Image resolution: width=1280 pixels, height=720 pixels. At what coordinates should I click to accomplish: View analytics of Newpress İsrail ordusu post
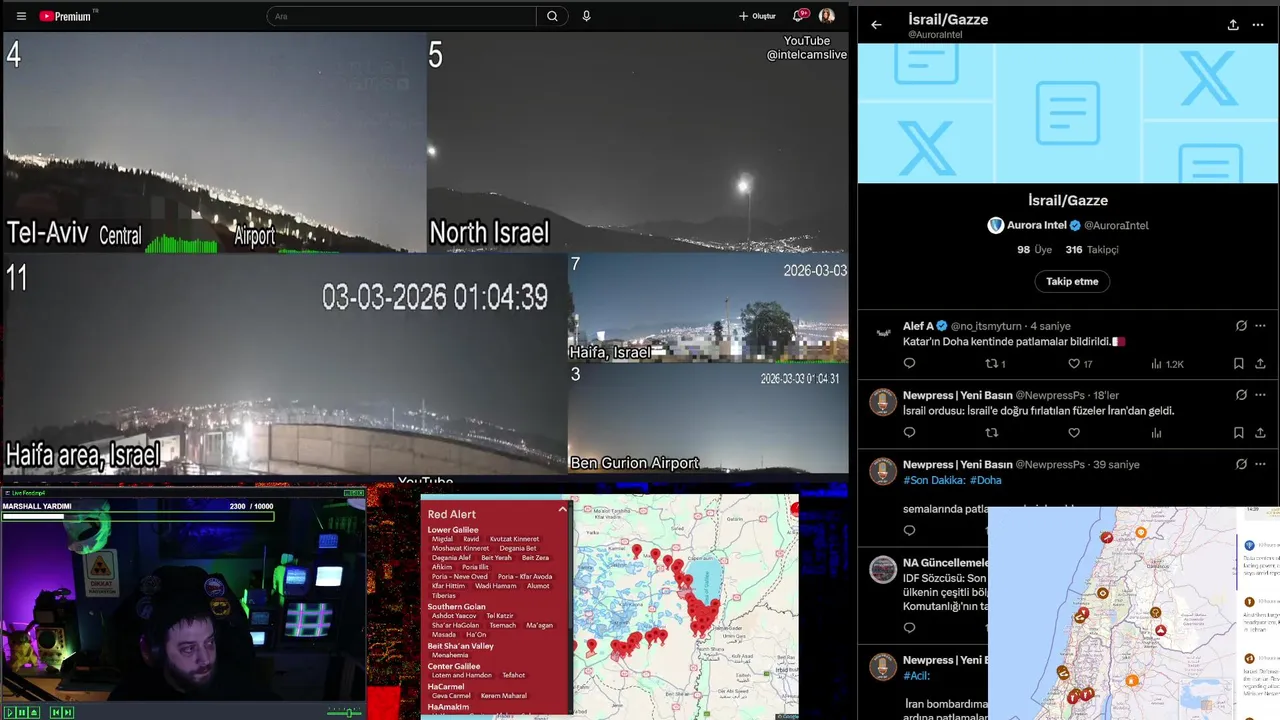[x=1157, y=433]
